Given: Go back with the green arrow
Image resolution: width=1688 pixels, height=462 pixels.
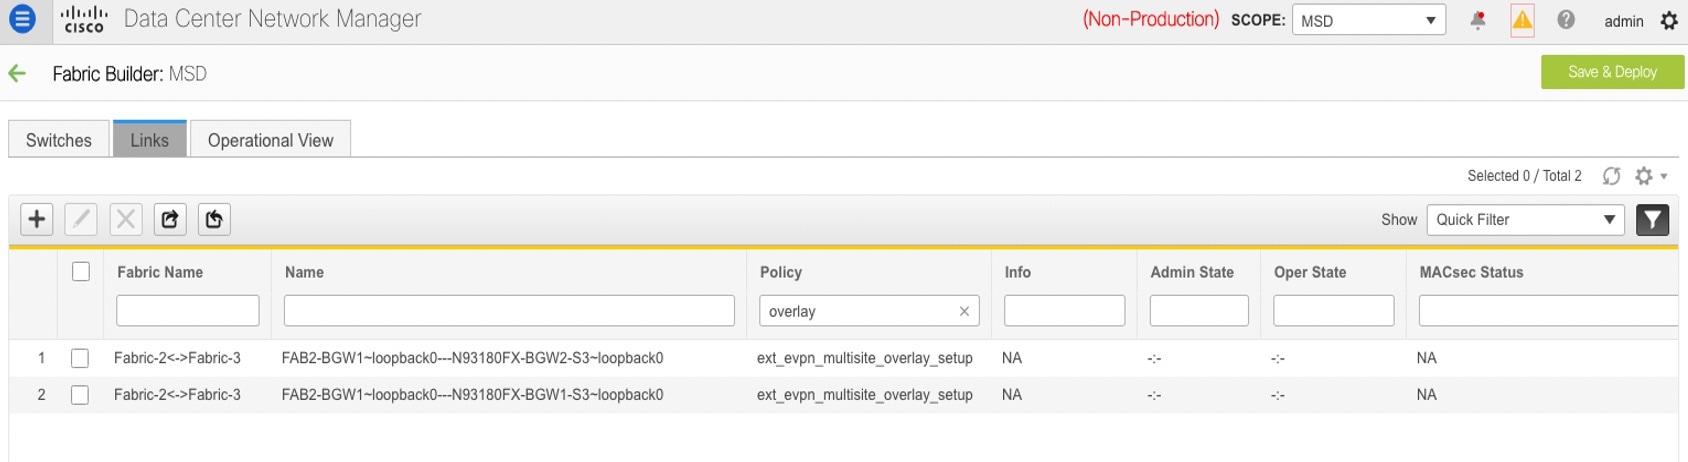Looking at the screenshot, I should pos(17,73).
